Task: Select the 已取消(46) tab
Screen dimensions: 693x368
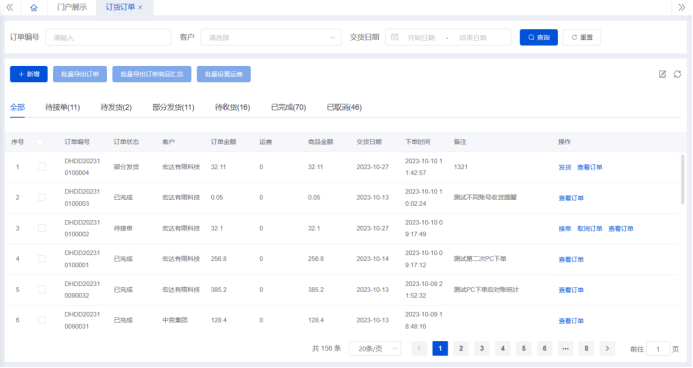Action: pos(344,107)
